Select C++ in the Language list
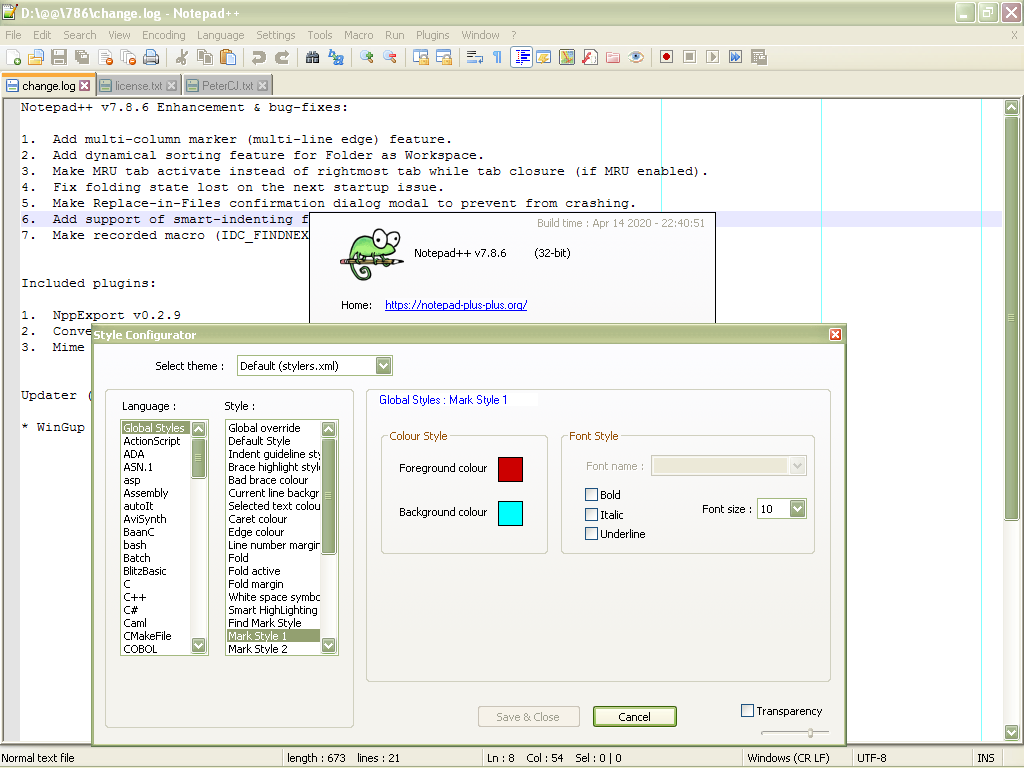The width and height of the screenshot is (1024, 768). [x=155, y=597]
